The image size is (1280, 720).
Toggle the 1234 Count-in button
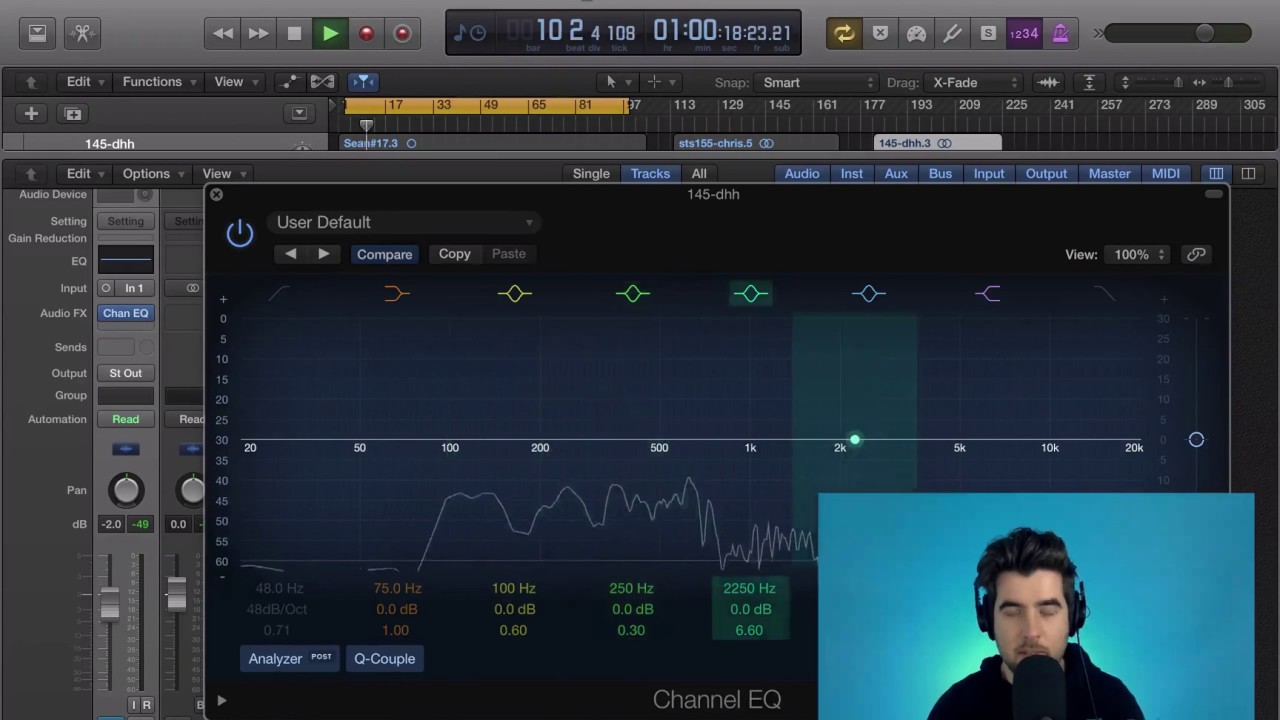(x=1024, y=33)
